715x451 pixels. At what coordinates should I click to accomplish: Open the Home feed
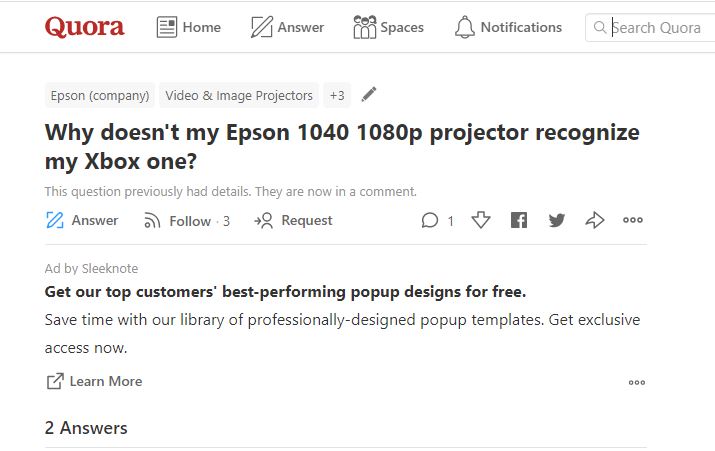pos(189,27)
